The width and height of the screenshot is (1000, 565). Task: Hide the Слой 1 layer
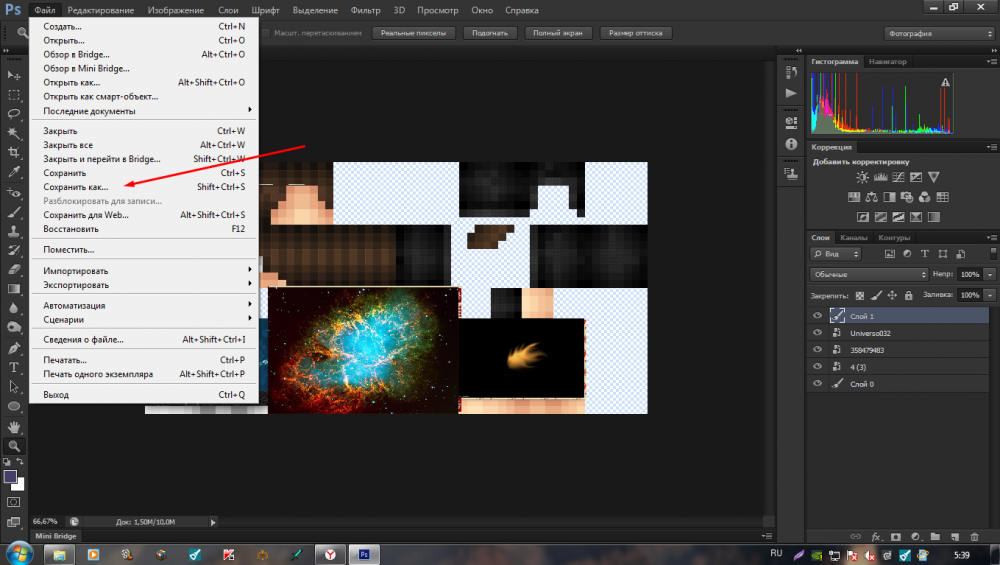pos(818,315)
